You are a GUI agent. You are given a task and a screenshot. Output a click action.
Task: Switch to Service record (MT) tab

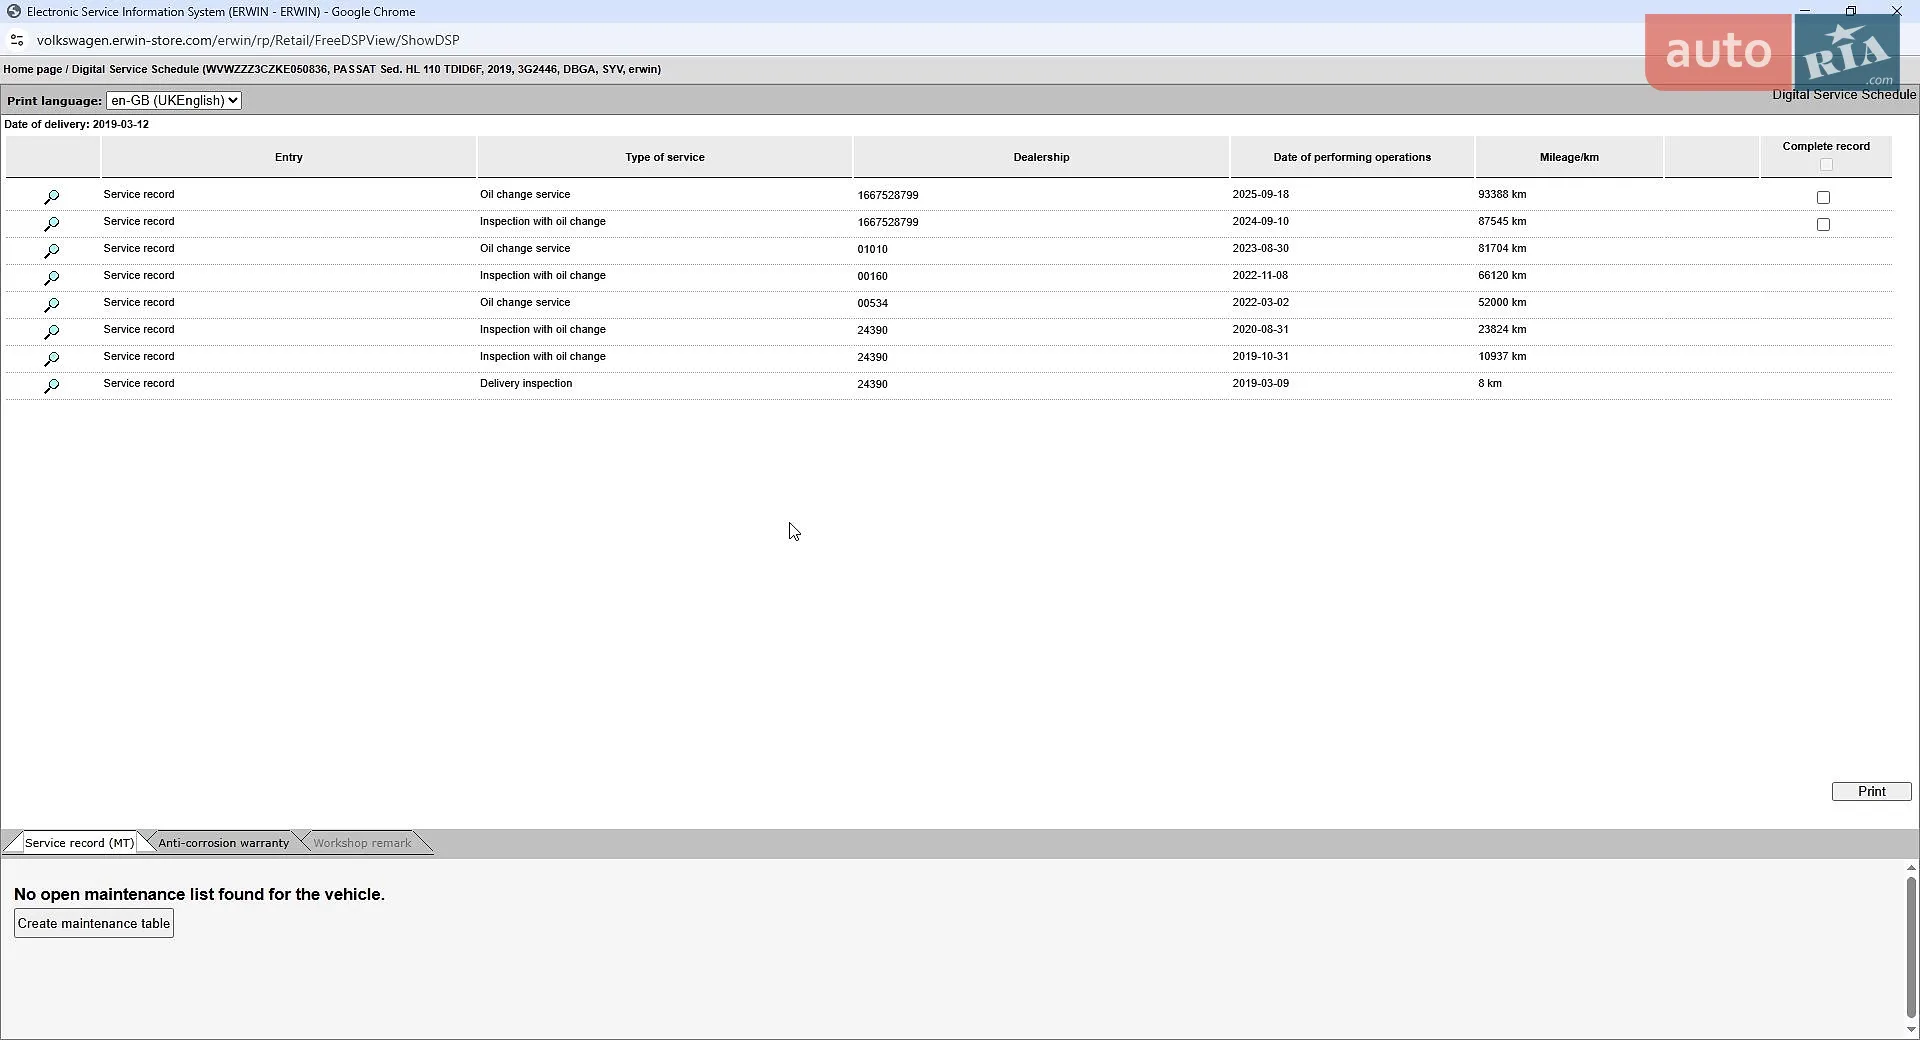point(79,843)
